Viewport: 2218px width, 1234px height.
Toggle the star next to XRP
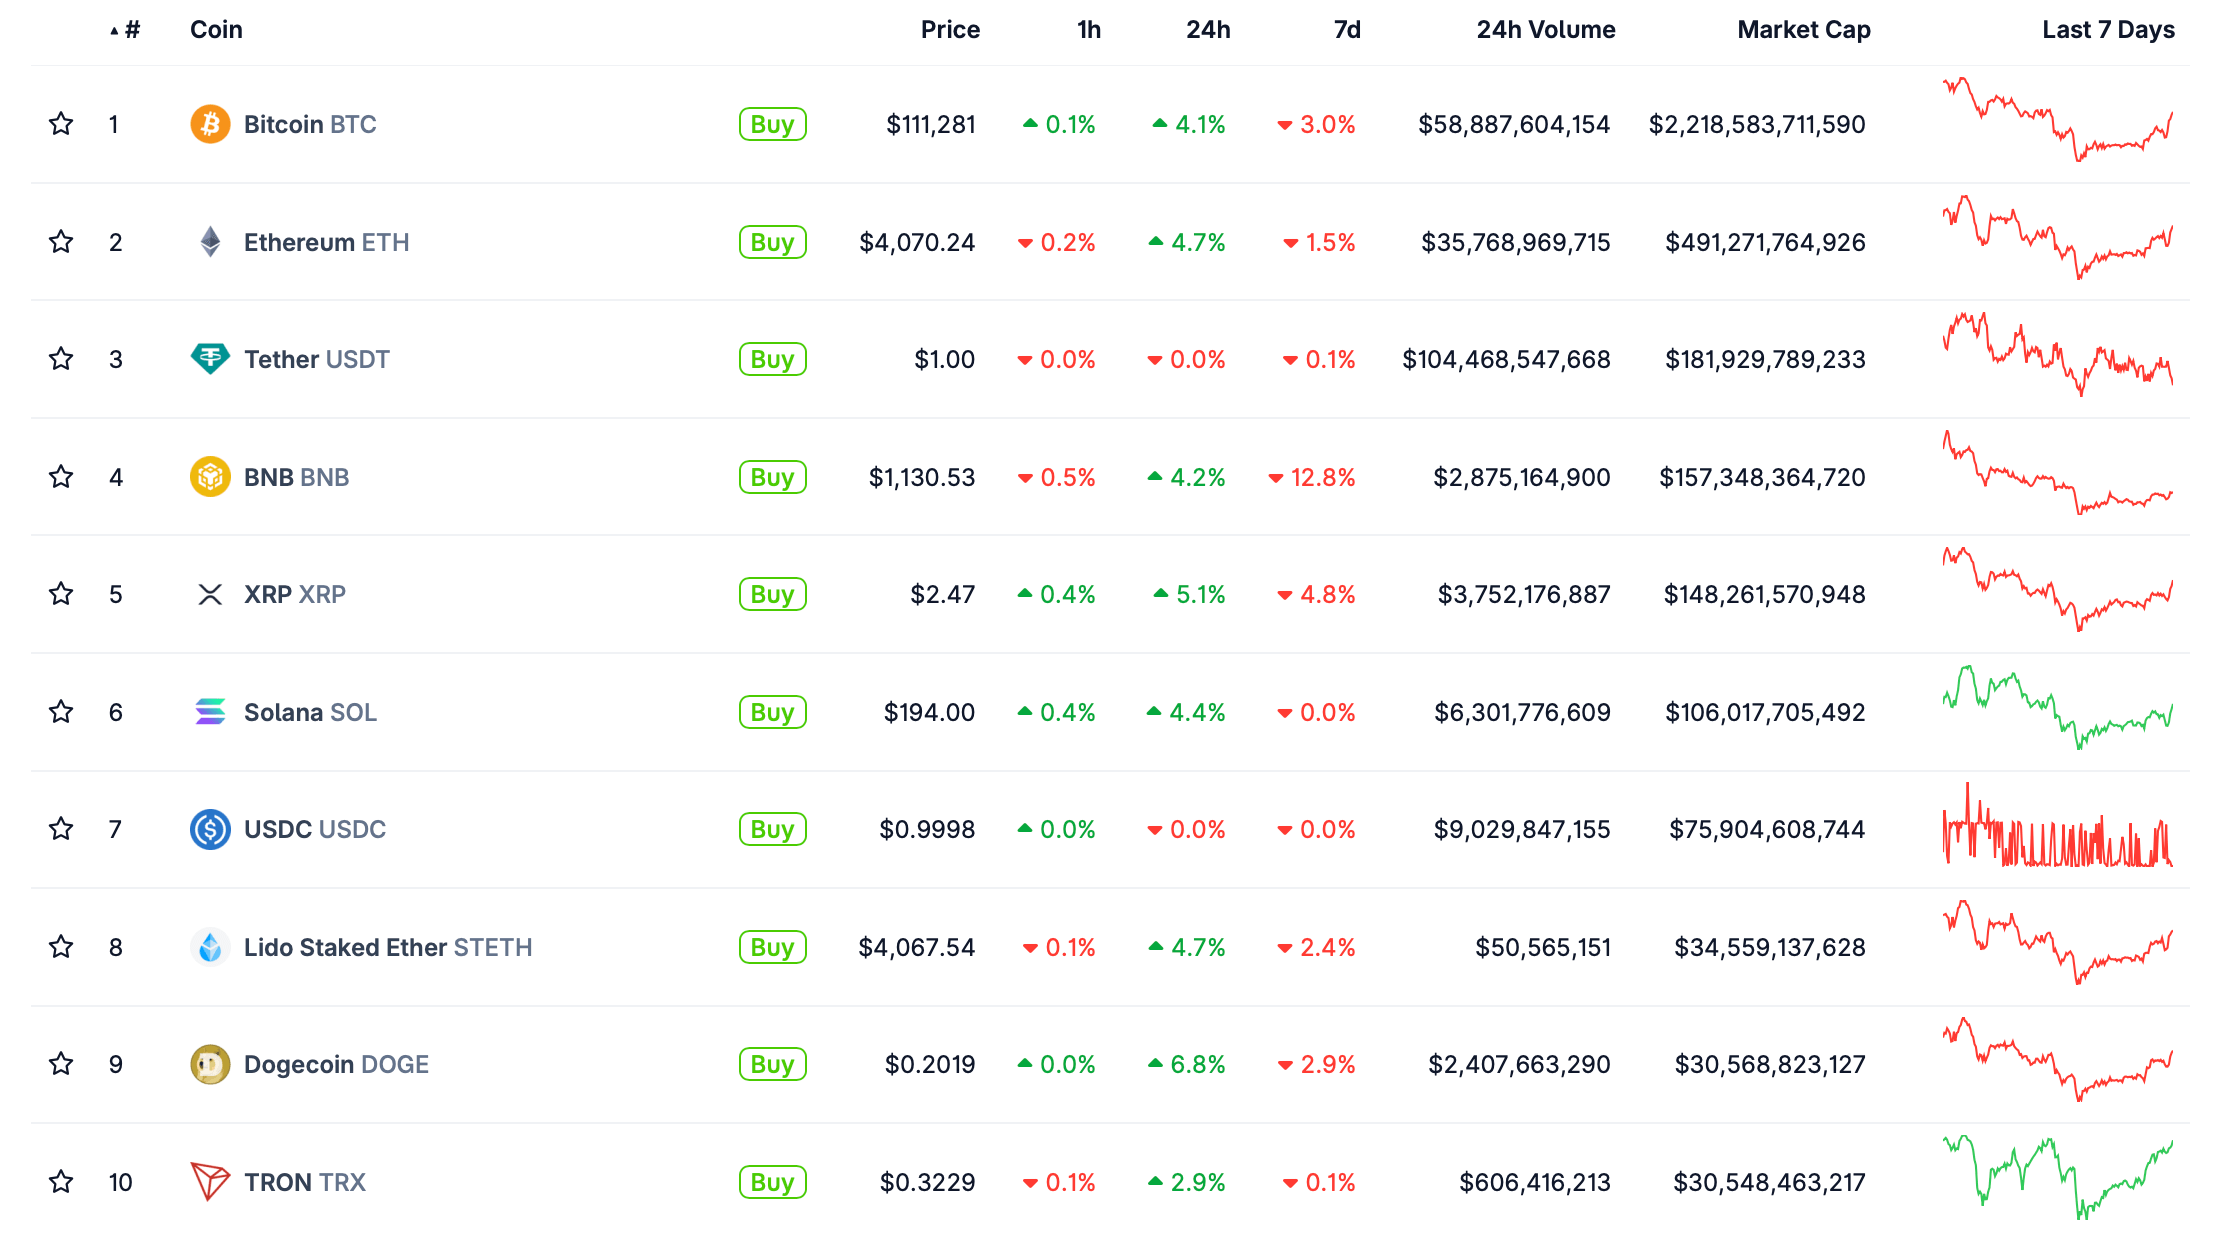pyautogui.click(x=61, y=594)
